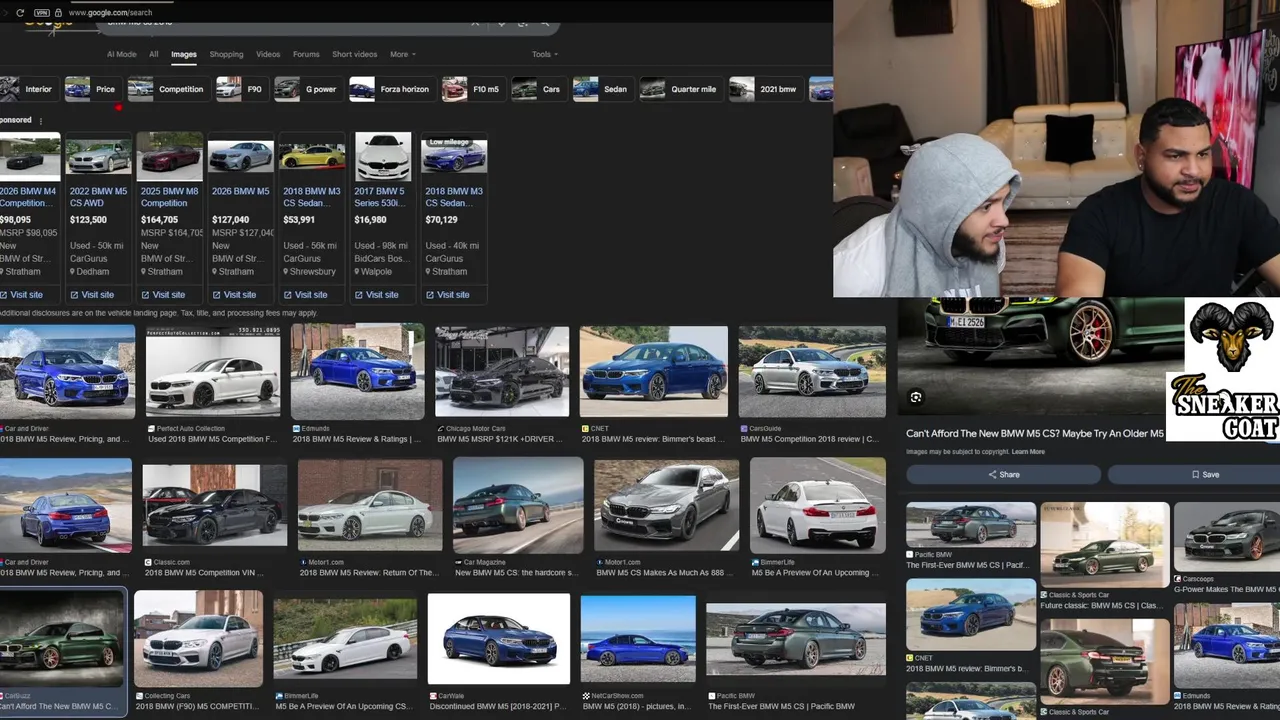Save the previewed image to collections
Screen dimensions: 1280x720
[x=1204, y=475]
